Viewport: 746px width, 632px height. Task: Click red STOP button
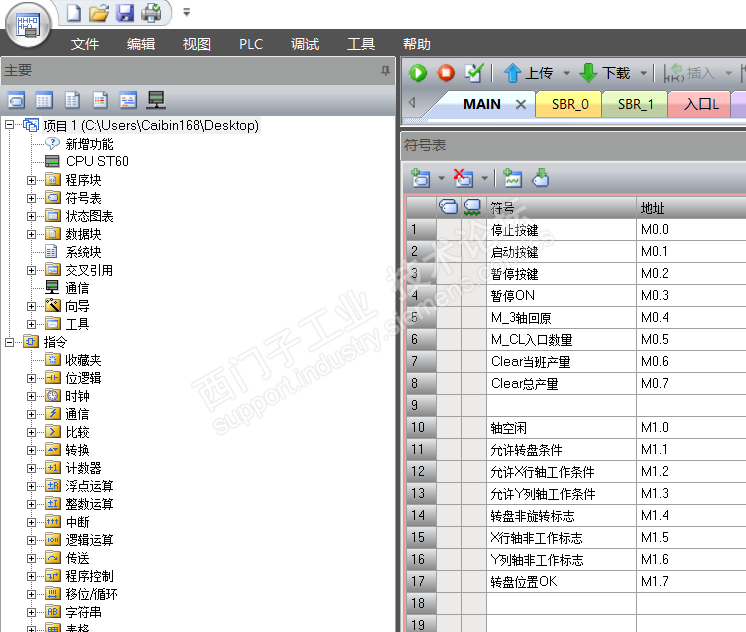(446, 73)
